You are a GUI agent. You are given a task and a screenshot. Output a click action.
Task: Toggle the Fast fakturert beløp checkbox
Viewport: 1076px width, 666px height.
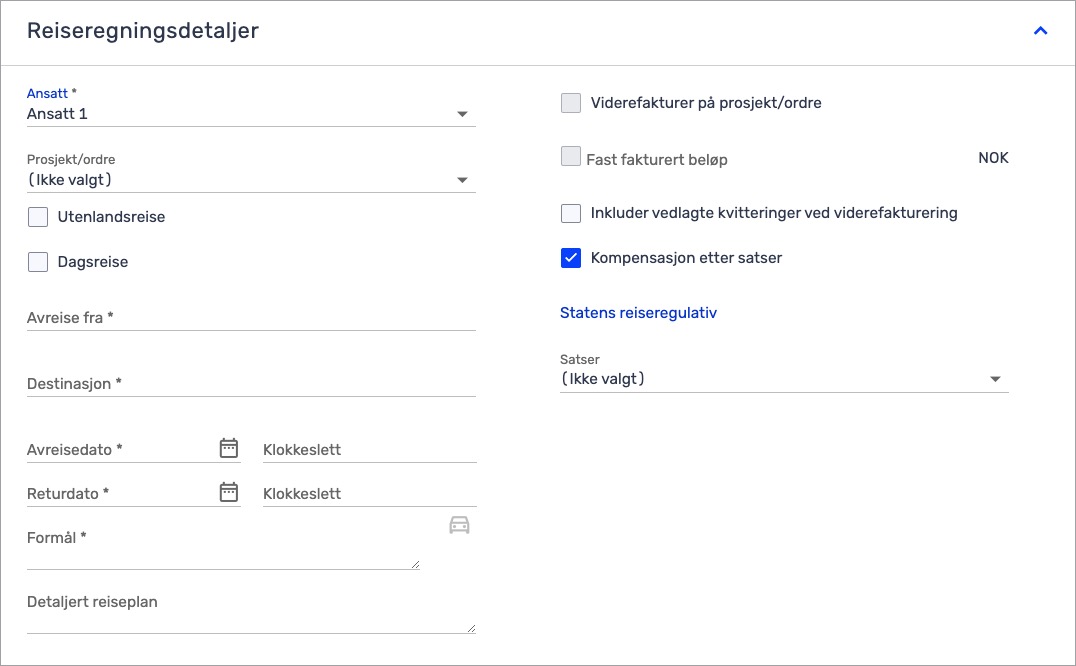pyautogui.click(x=571, y=157)
